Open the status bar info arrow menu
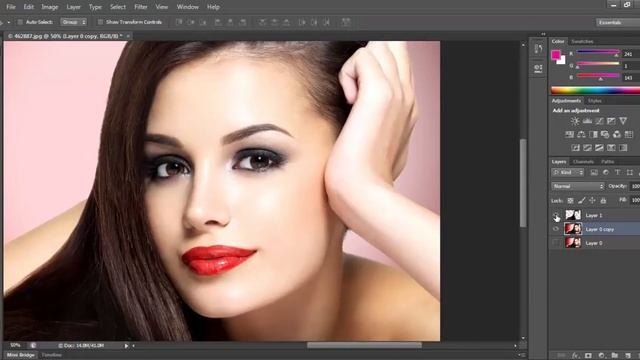Screen dimensions: 640x360 pyautogui.click(x=127, y=346)
